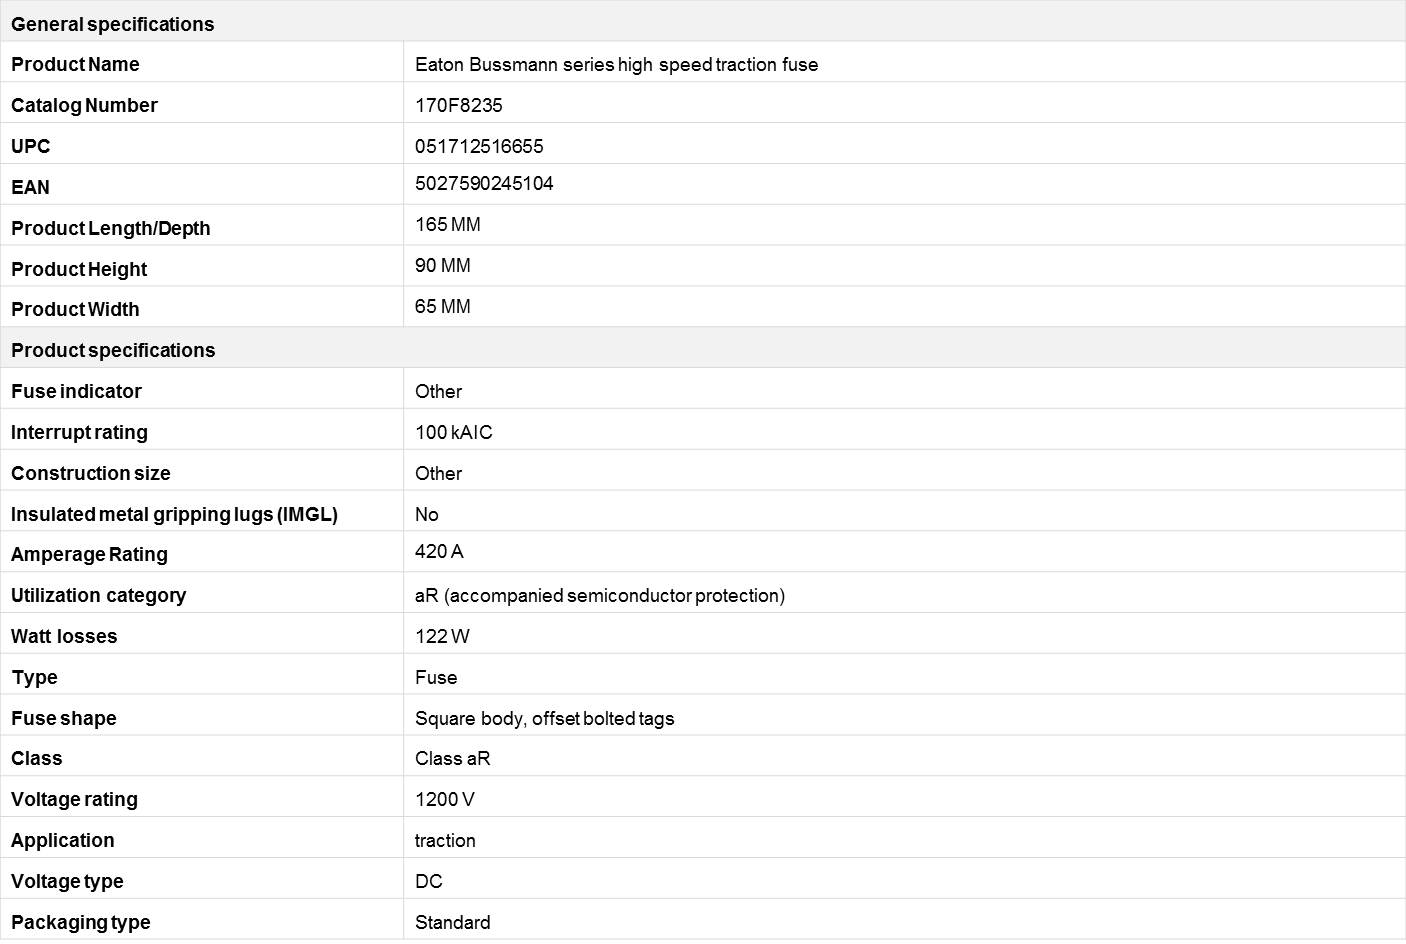Select catalog number value '170F8235'
This screenshot has width=1406, height=944.
coord(458,105)
